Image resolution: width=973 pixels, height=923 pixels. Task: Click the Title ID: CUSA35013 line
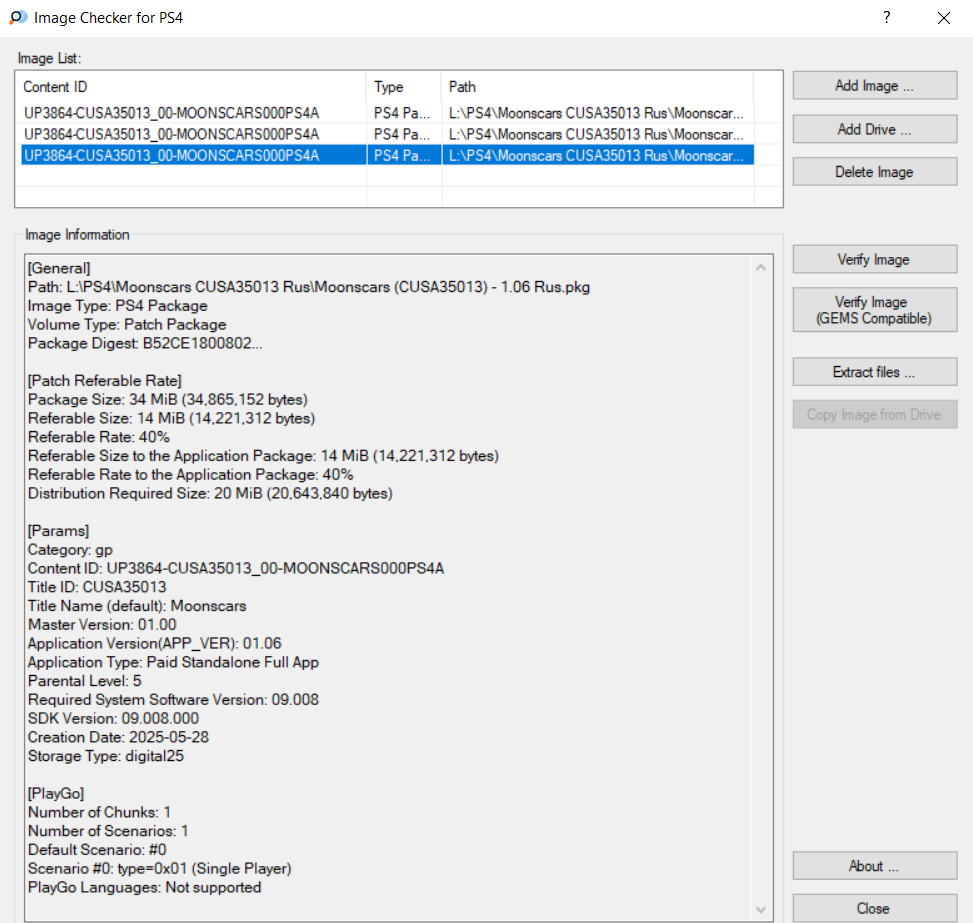tap(97, 587)
